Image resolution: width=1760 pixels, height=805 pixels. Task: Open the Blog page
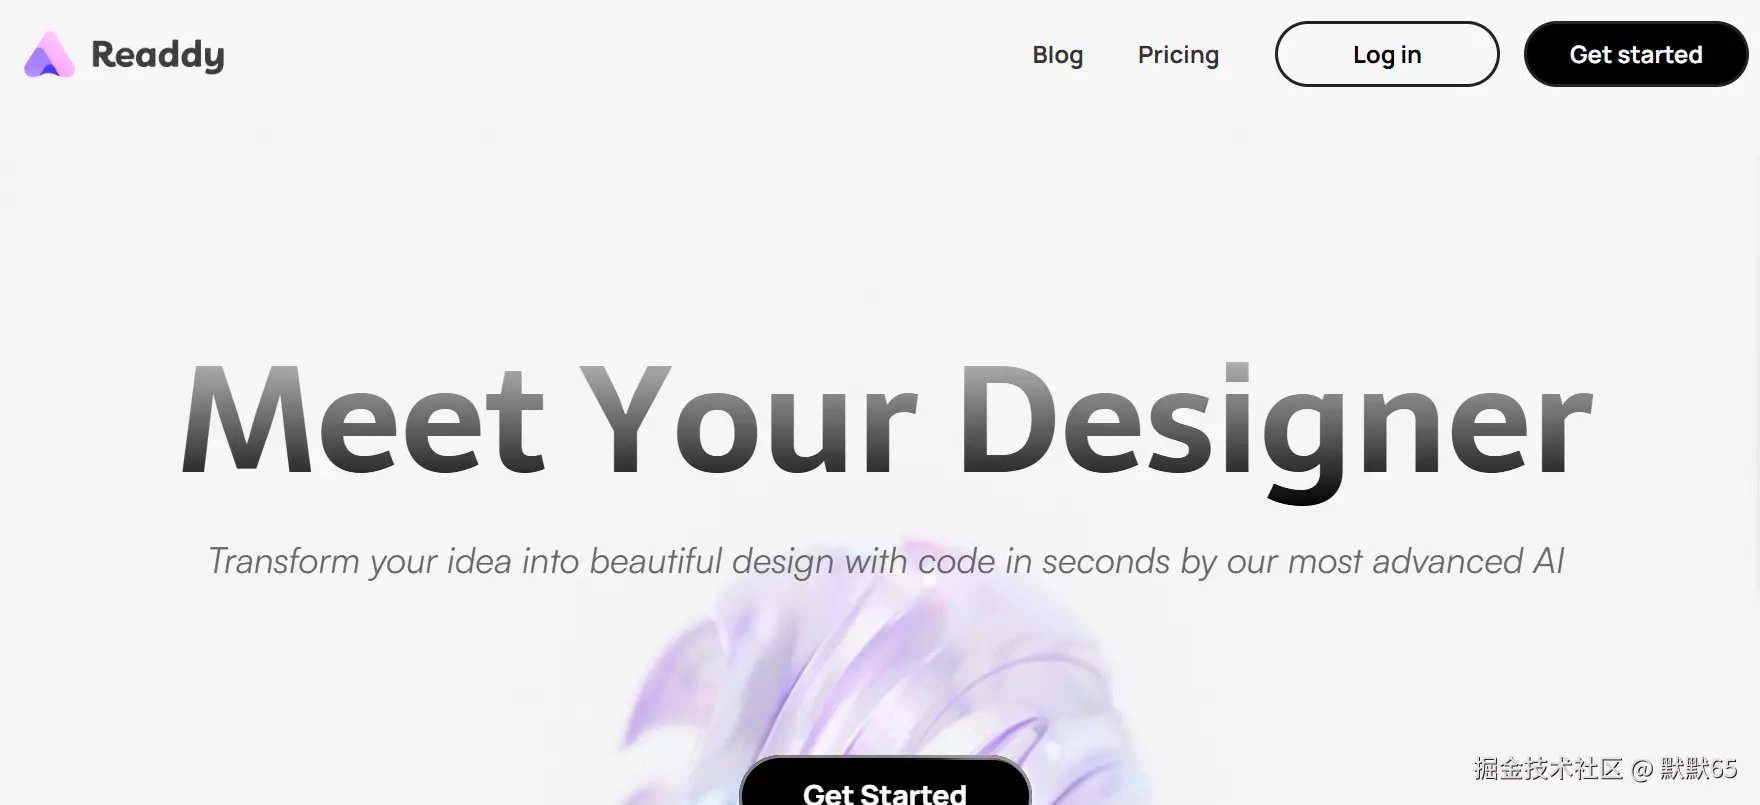(x=1057, y=55)
